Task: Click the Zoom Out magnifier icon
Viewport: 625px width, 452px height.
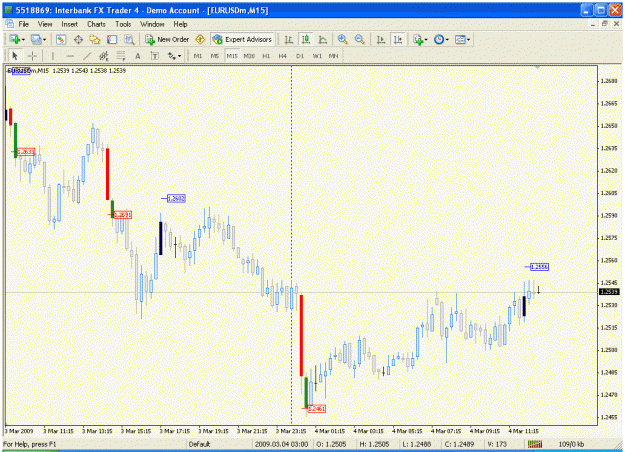Action: [359, 39]
